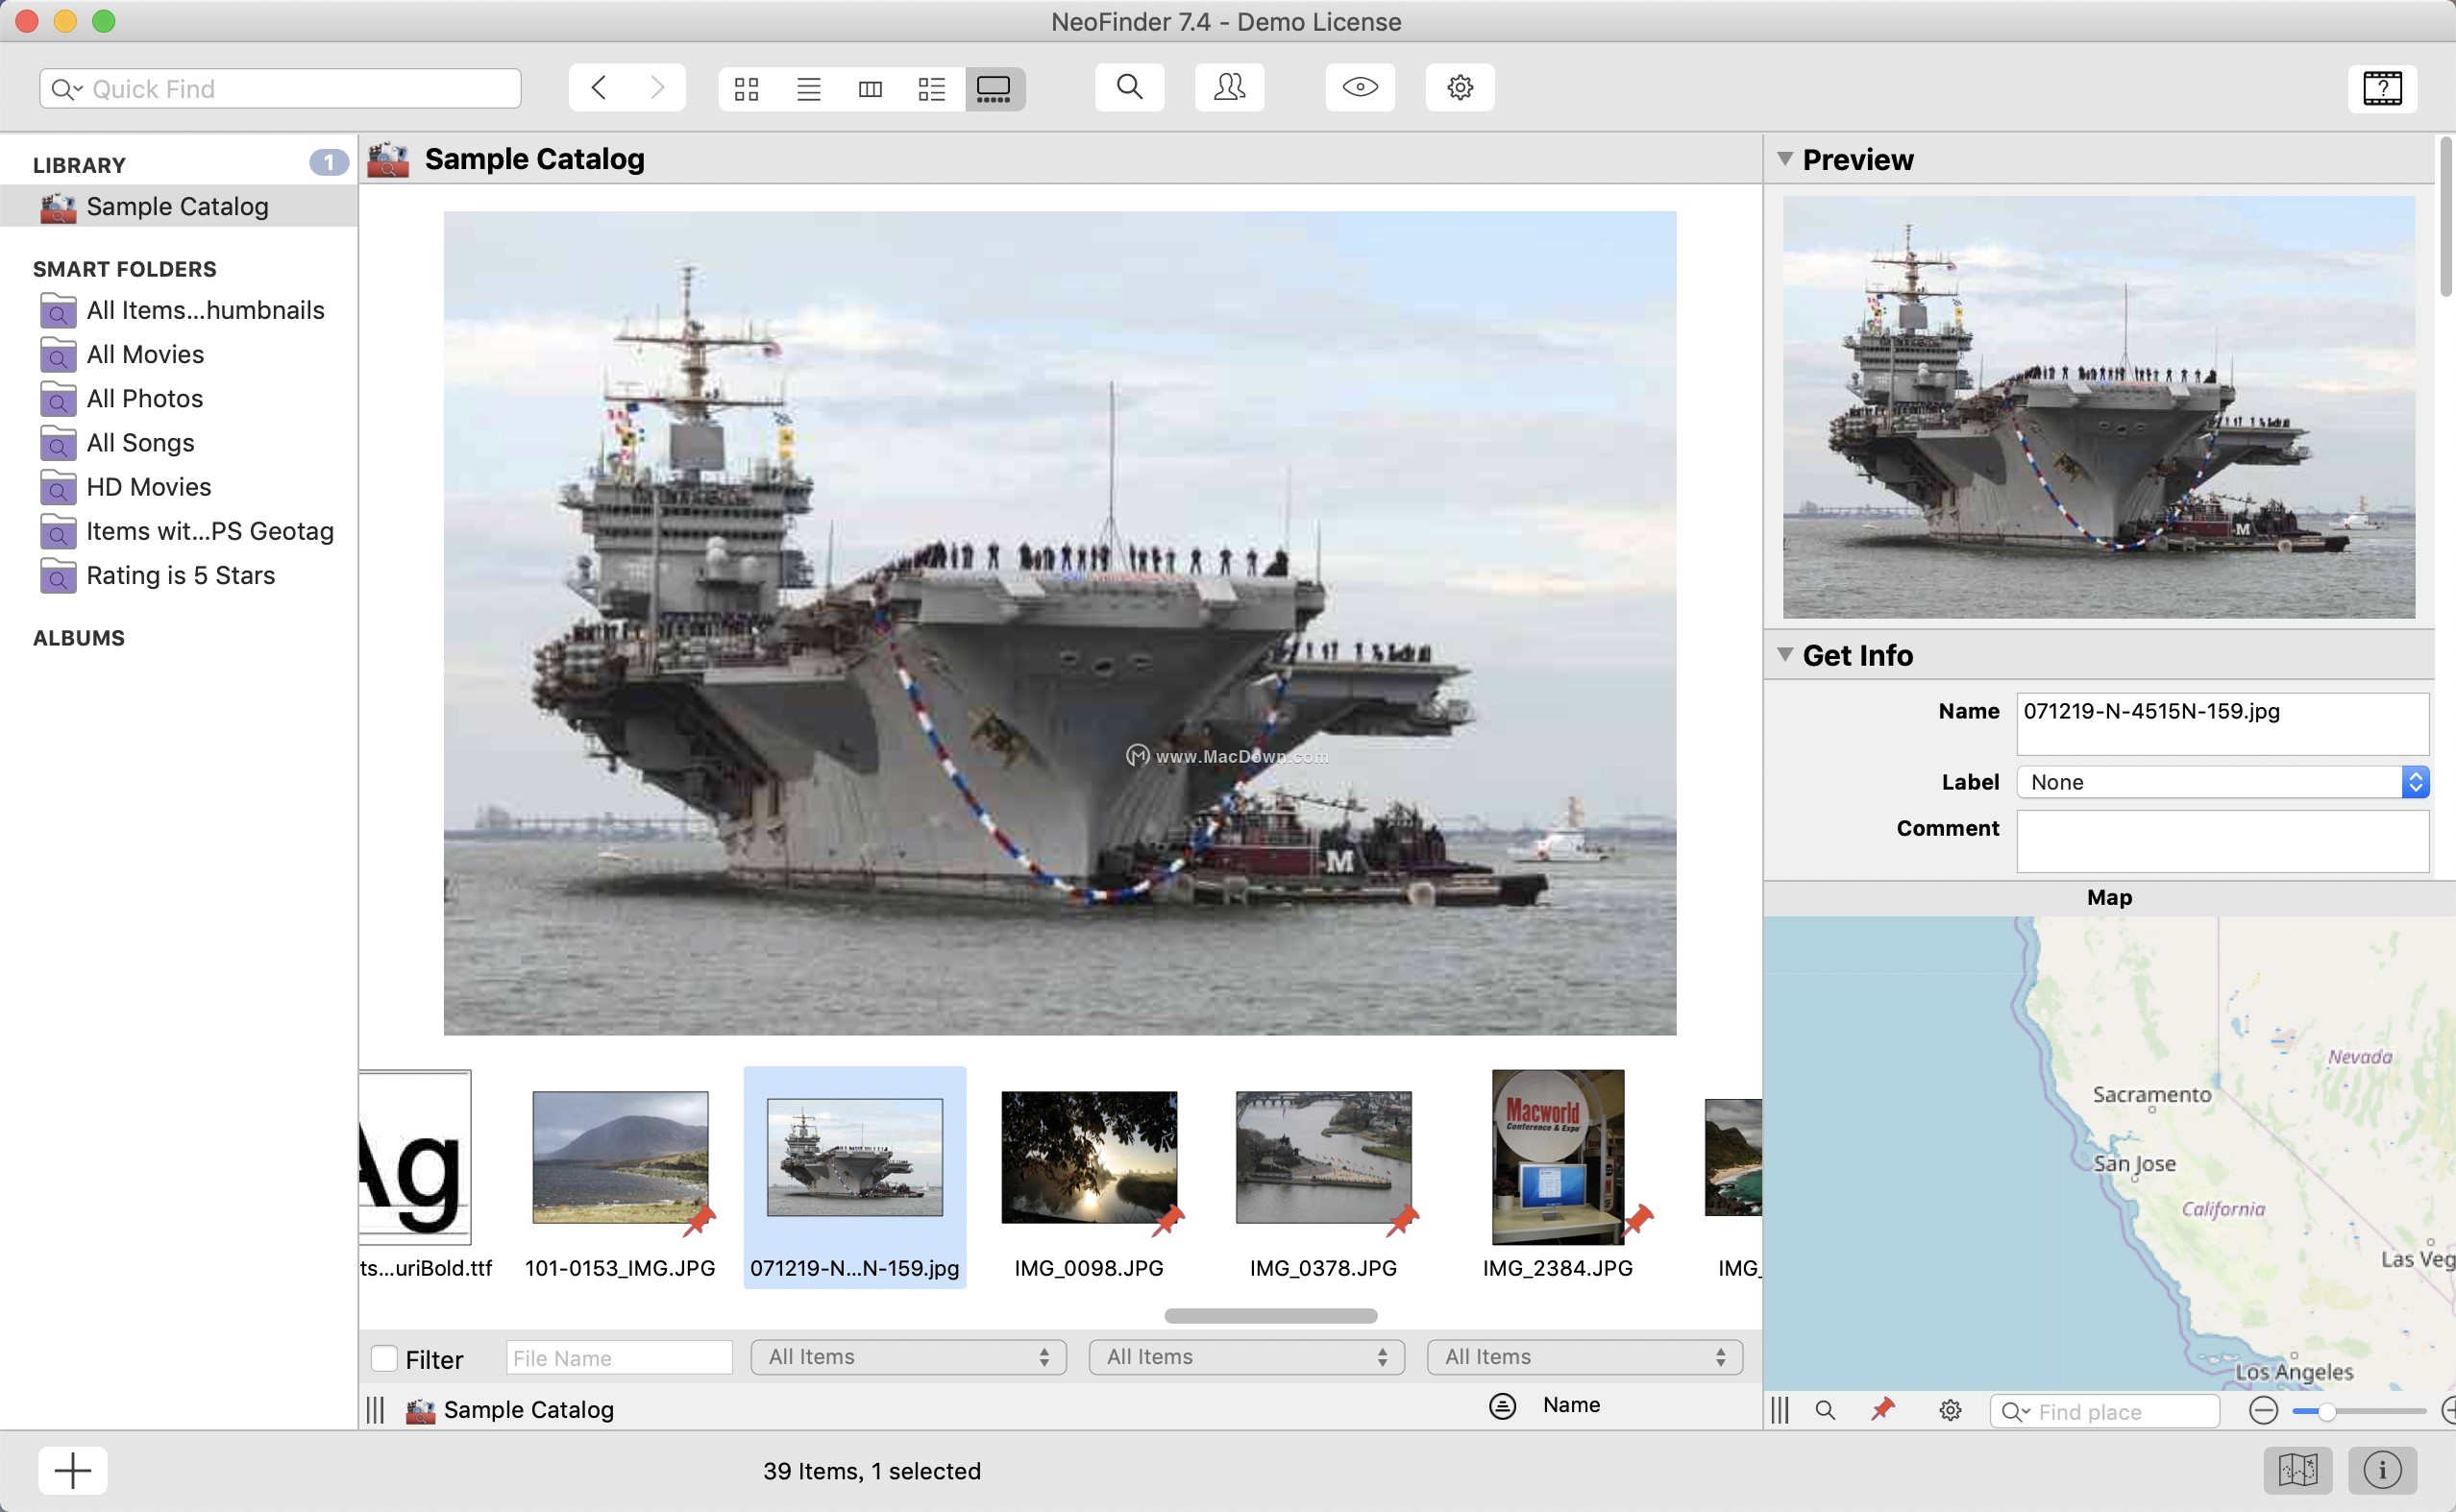
Task: Open the Label None dropdown
Action: [x=2222, y=782]
